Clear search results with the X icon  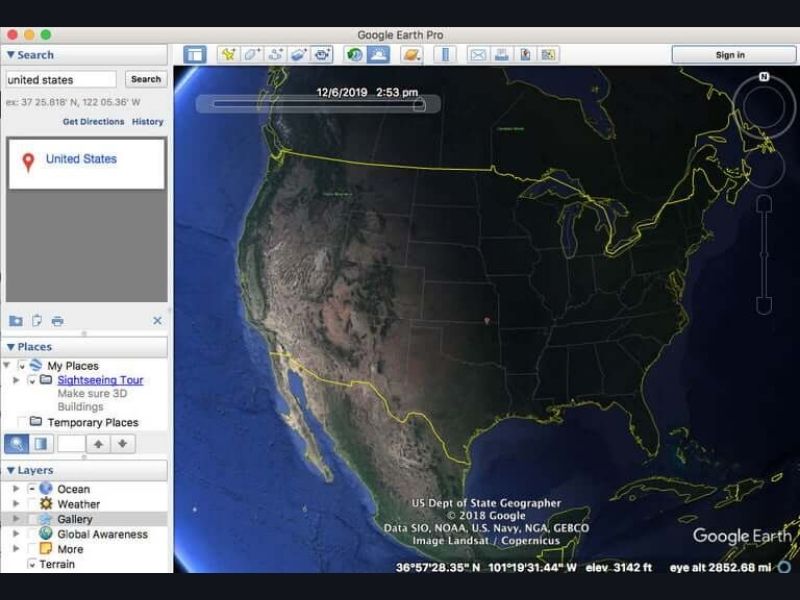click(157, 320)
